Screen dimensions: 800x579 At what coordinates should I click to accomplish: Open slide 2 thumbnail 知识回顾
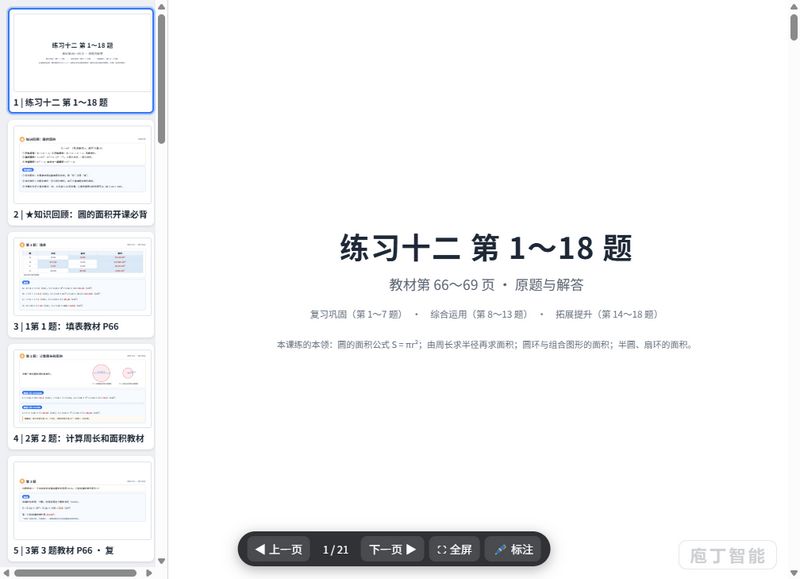tap(81, 173)
